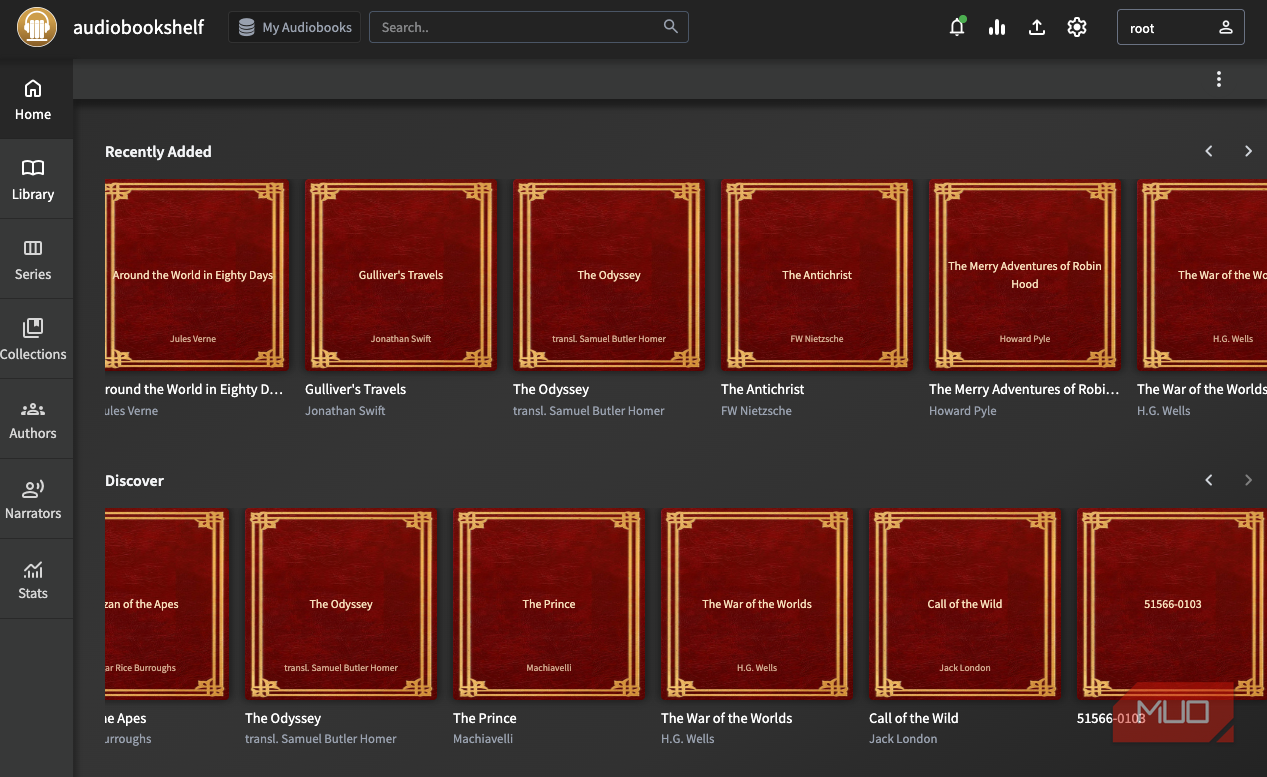Screen dimensions: 1267x777
Task: Open the 51566-0103 book cover
Action: click(x=1172, y=604)
